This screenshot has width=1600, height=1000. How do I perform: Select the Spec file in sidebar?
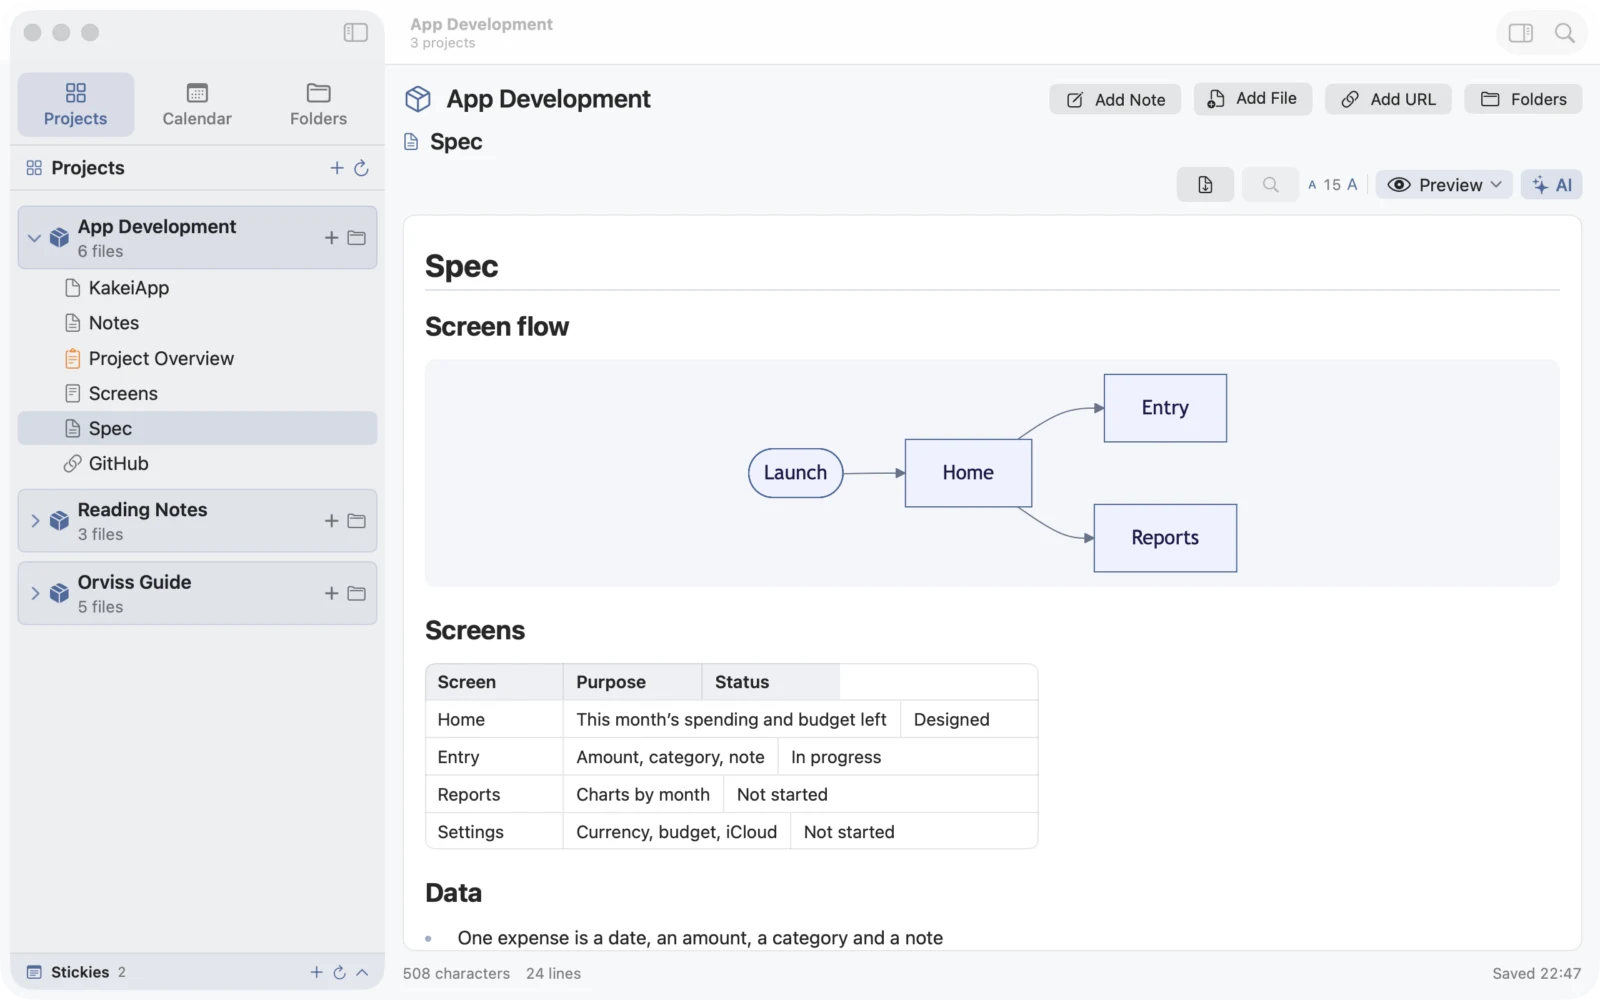[198, 428]
